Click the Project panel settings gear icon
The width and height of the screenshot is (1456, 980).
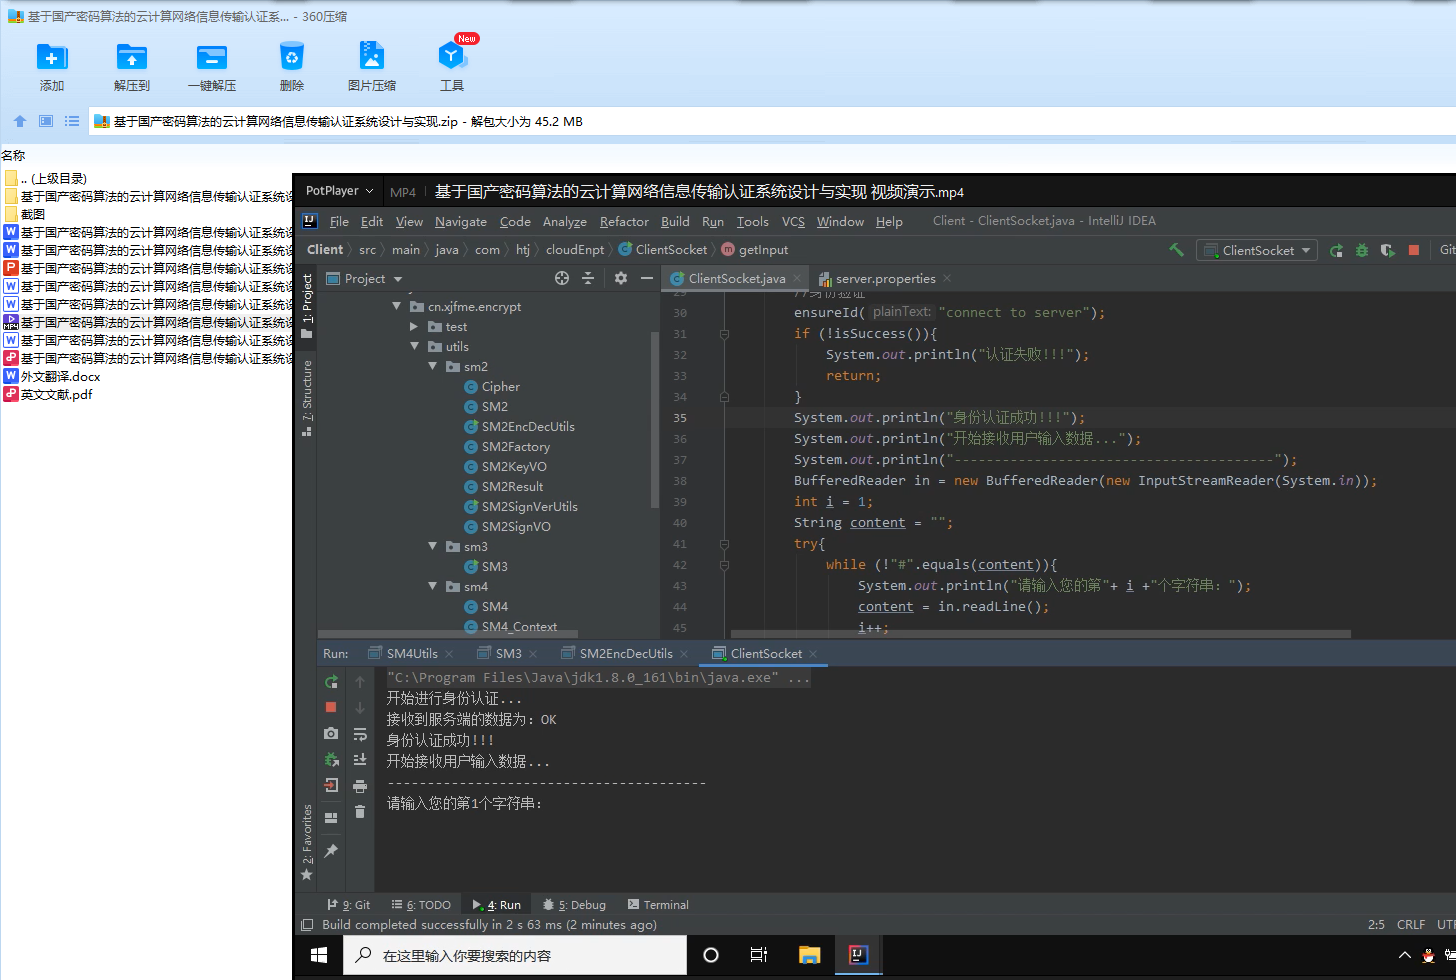click(x=621, y=278)
